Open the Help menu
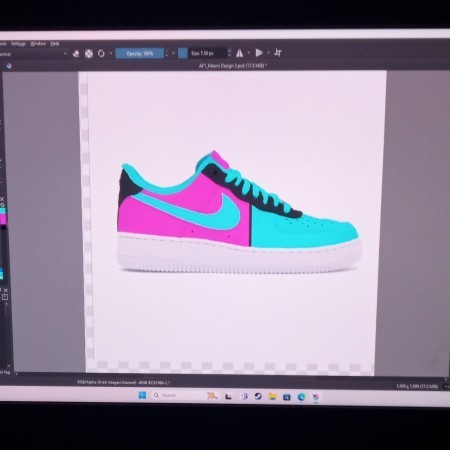 pos(55,44)
